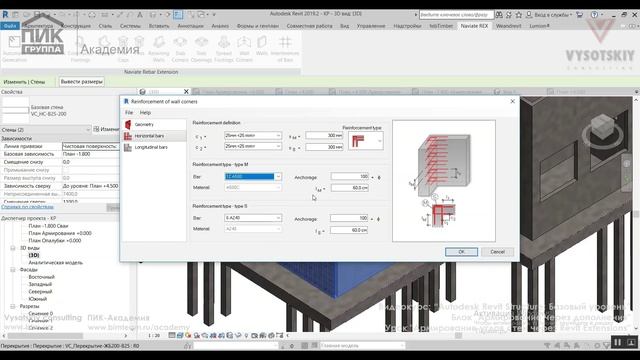Click the pause button on video overlay
Image resolution: width=640 pixels, height=360 pixels.
click(x=617, y=342)
